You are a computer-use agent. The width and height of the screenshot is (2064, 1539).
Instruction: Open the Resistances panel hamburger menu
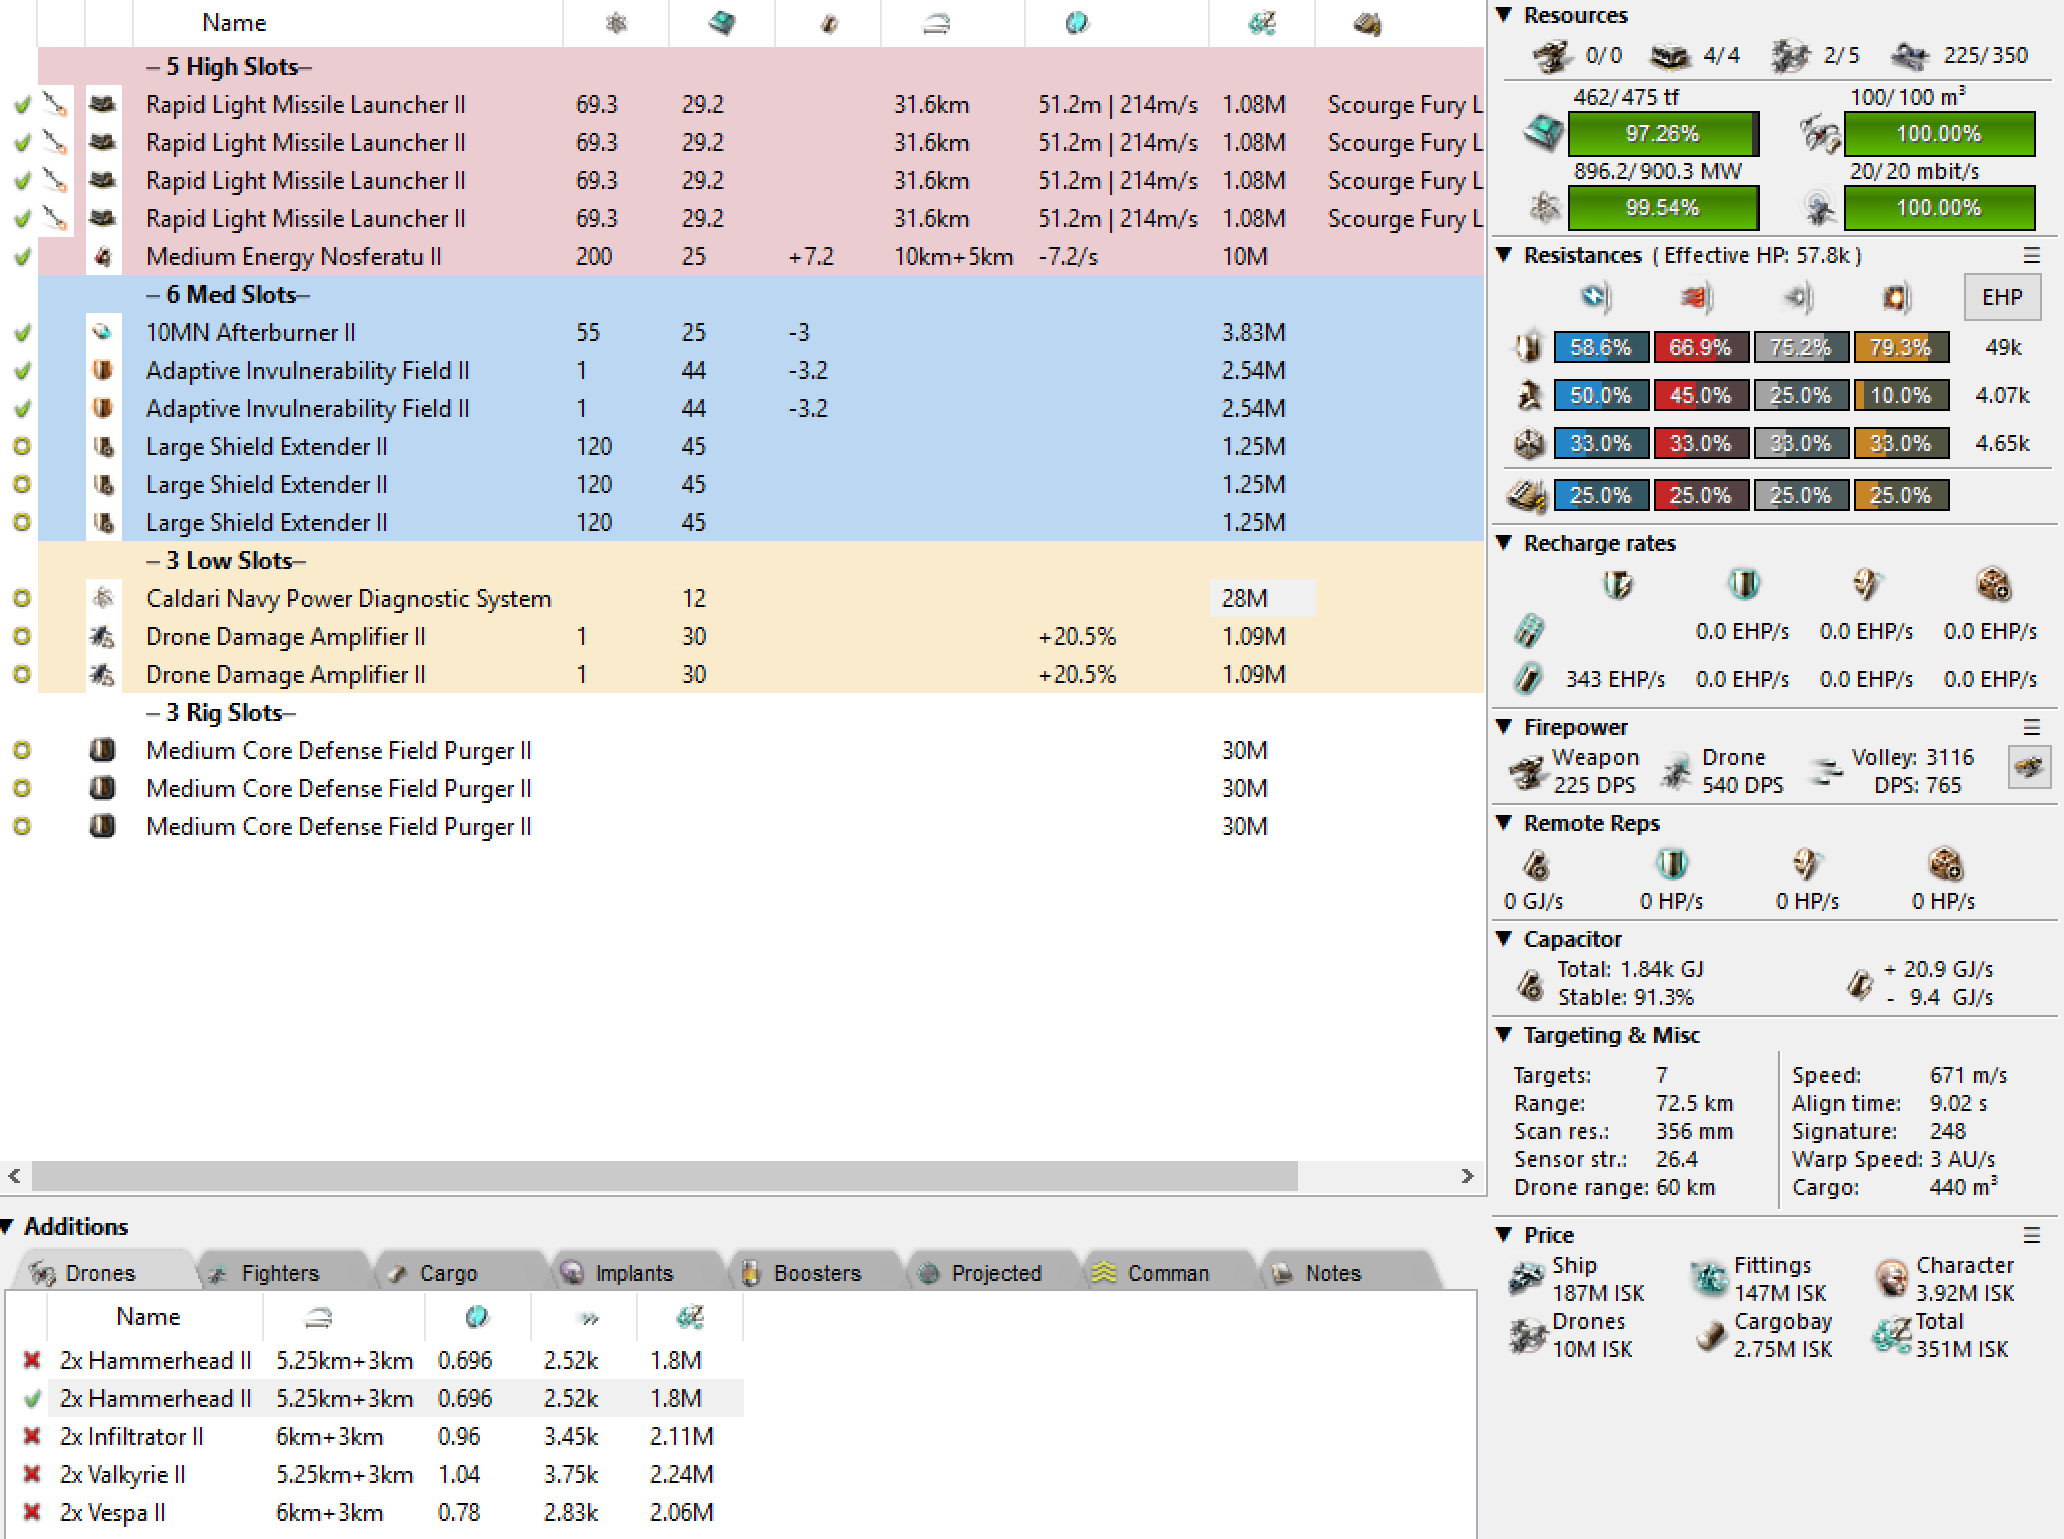pos(2032,256)
